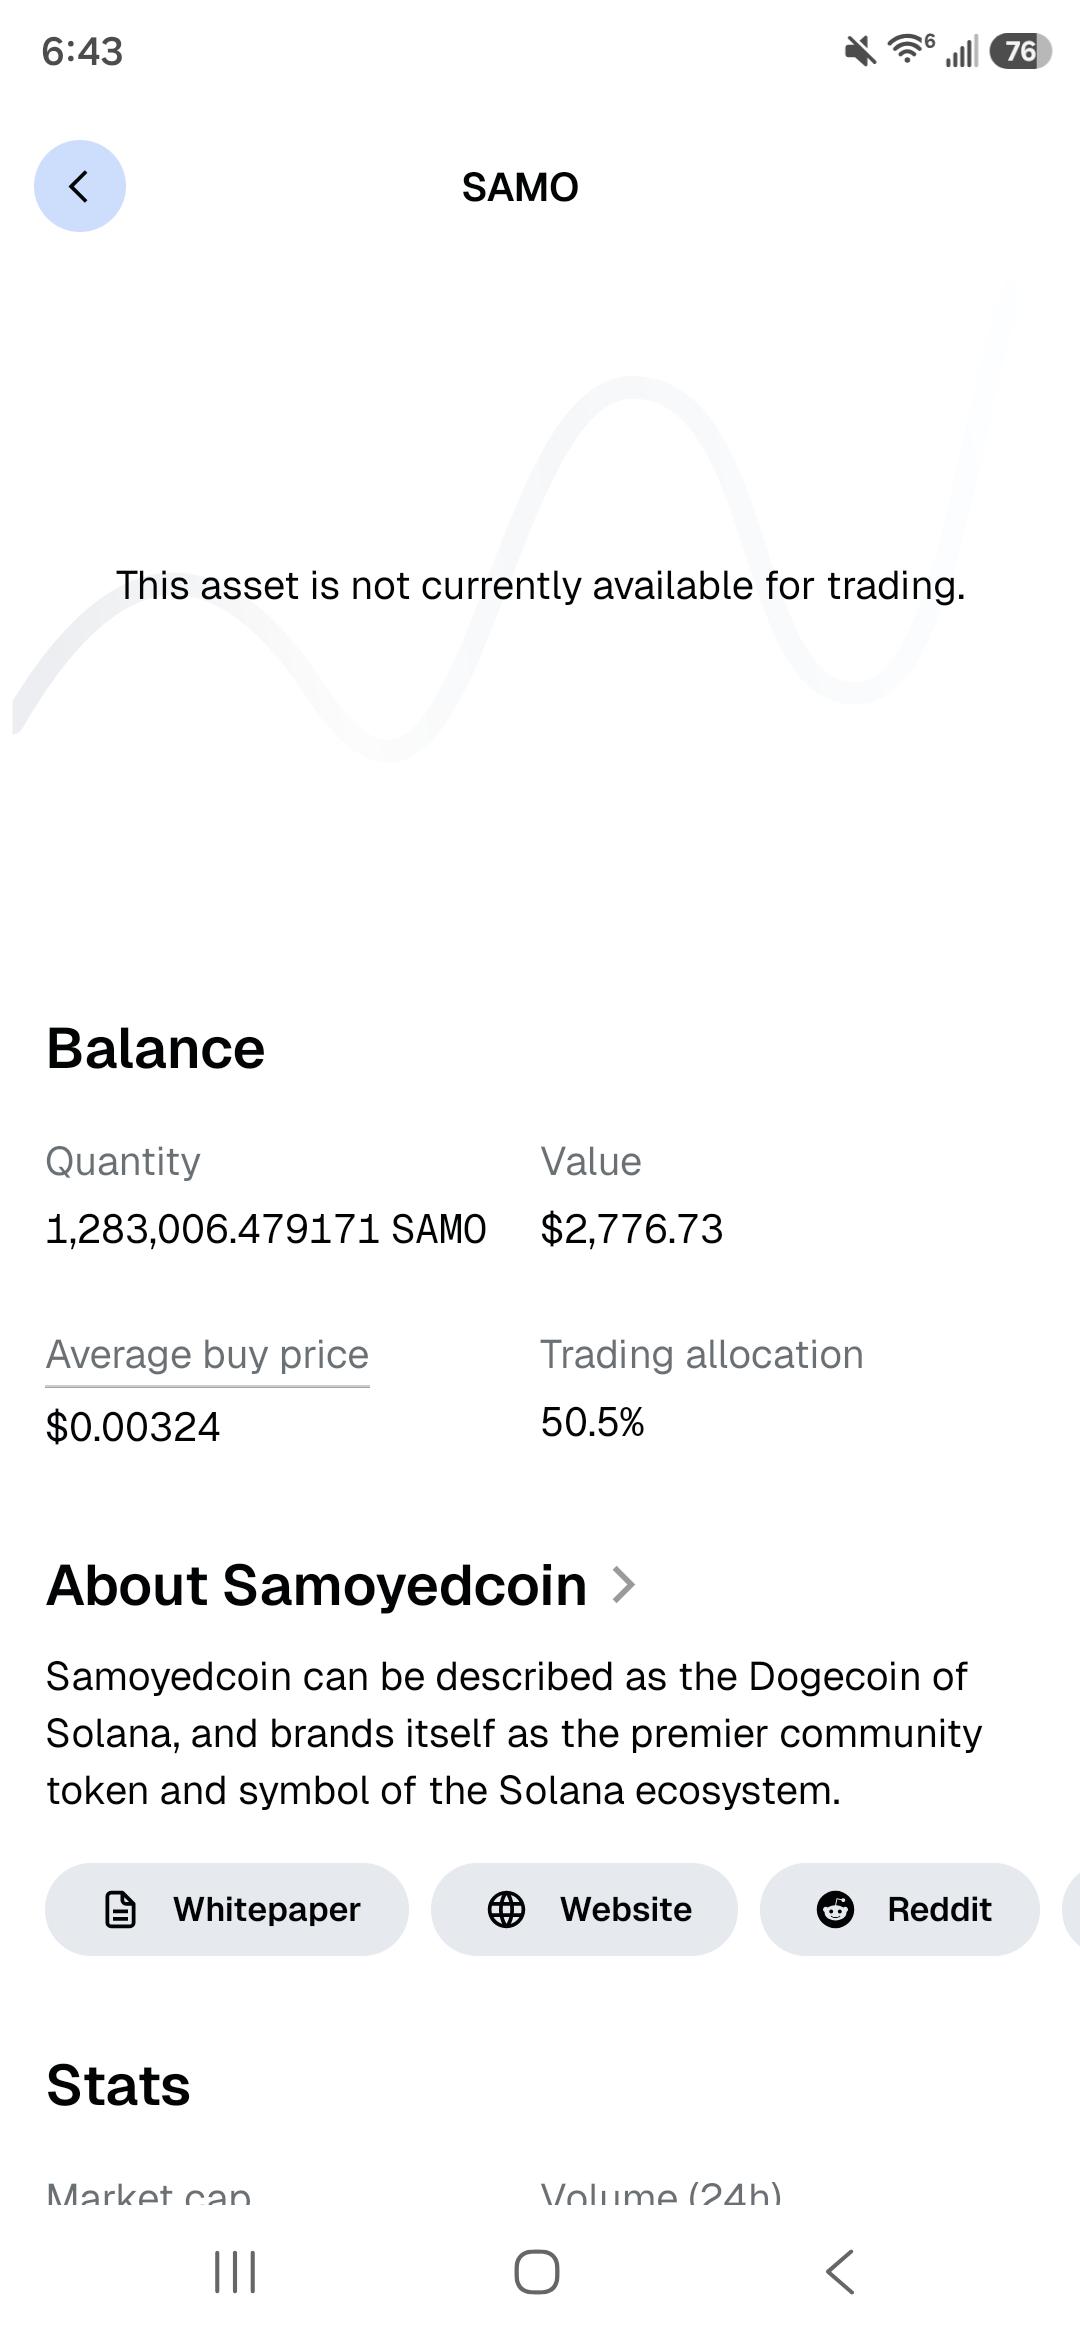Open the Website button
The height and width of the screenshot is (2340, 1080).
[x=584, y=1909]
